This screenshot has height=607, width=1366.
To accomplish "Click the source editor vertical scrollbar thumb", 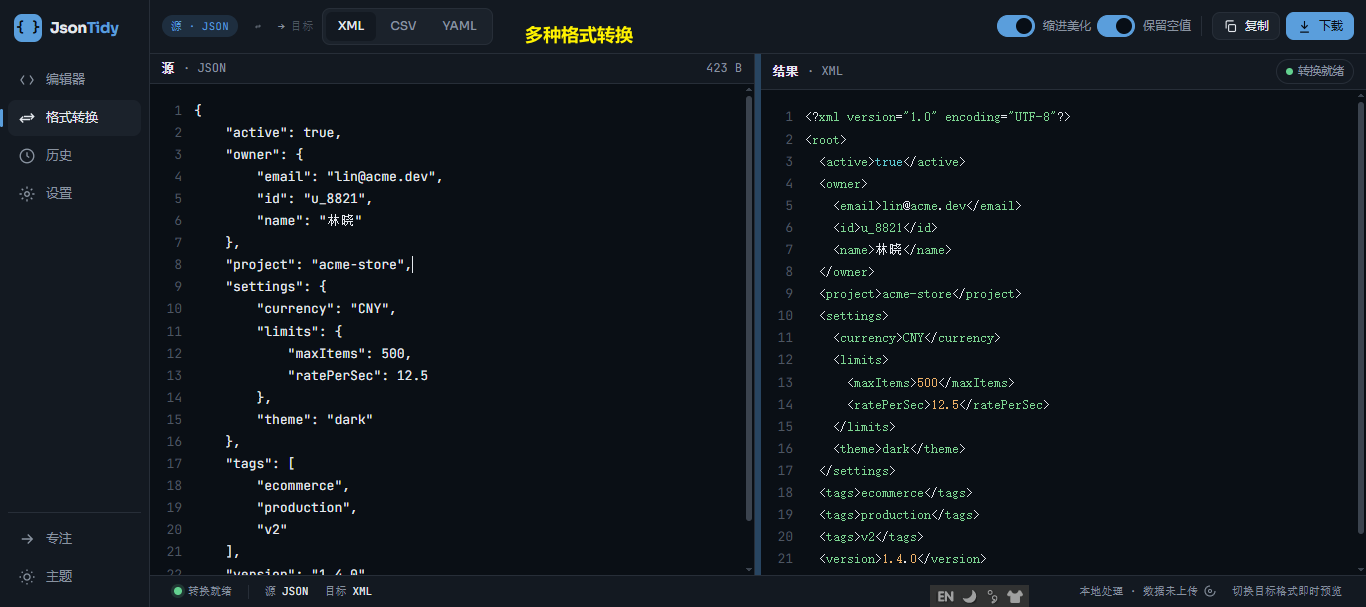I will (x=750, y=308).
